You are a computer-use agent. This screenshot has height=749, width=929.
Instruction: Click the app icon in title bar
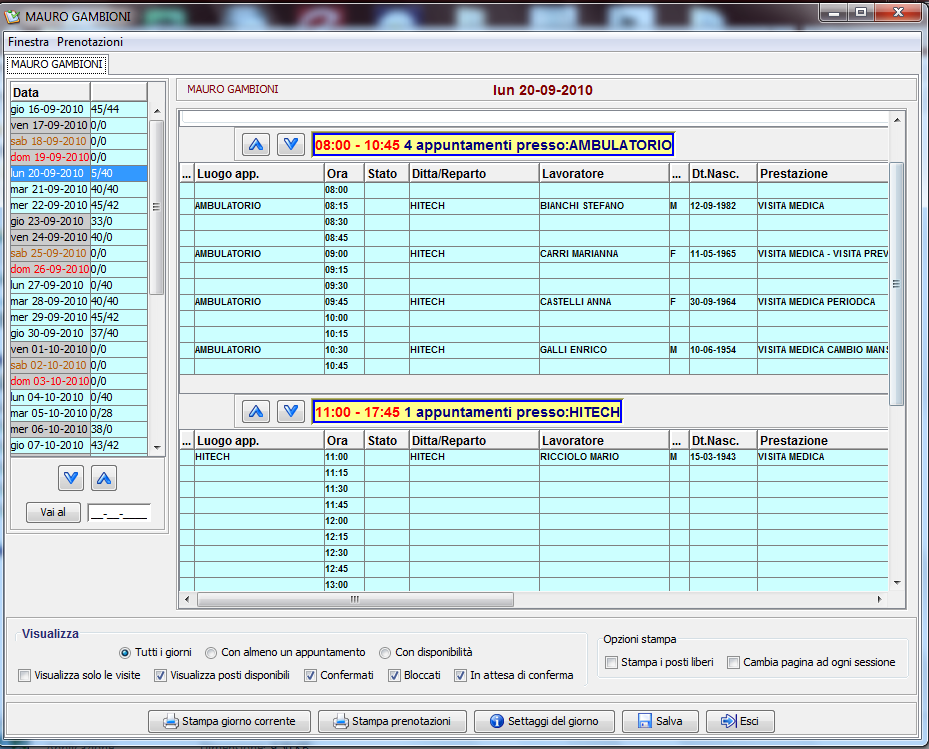coord(12,17)
